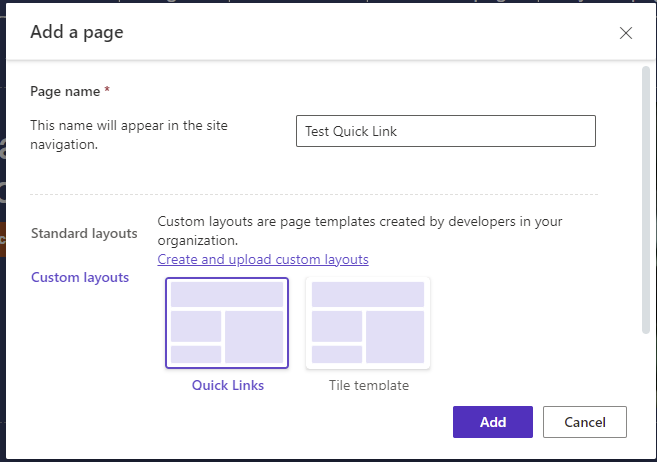Click the dialog vertical scrollbar

pos(646,200)
